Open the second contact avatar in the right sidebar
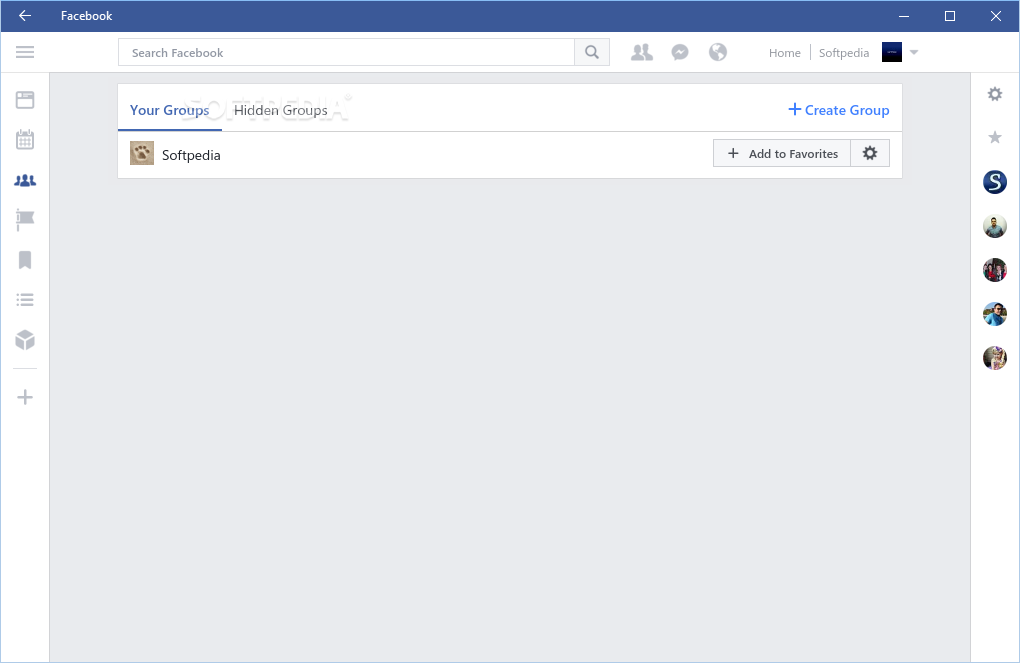The image size is (1020, 663). point(995,226)
